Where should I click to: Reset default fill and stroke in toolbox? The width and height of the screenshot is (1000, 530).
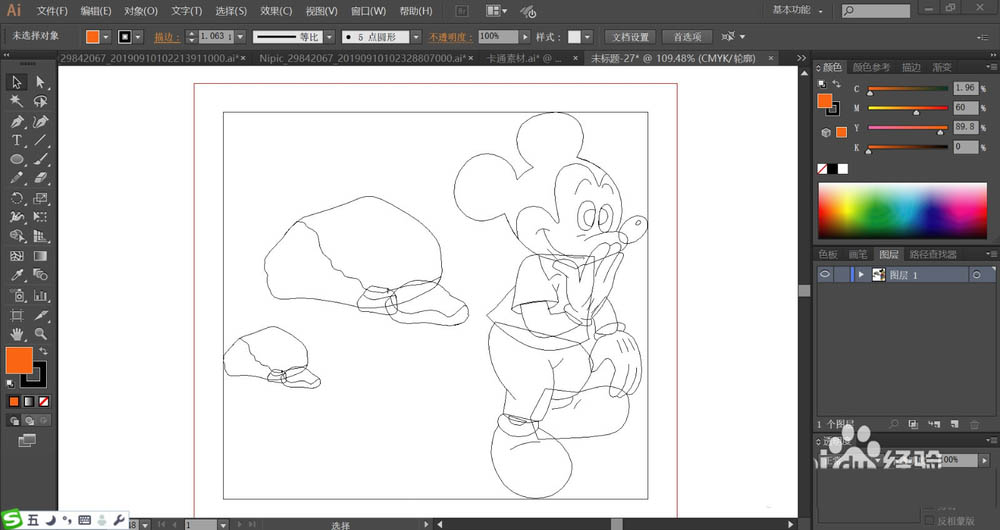pyautogui.click(x=10, y=384)
